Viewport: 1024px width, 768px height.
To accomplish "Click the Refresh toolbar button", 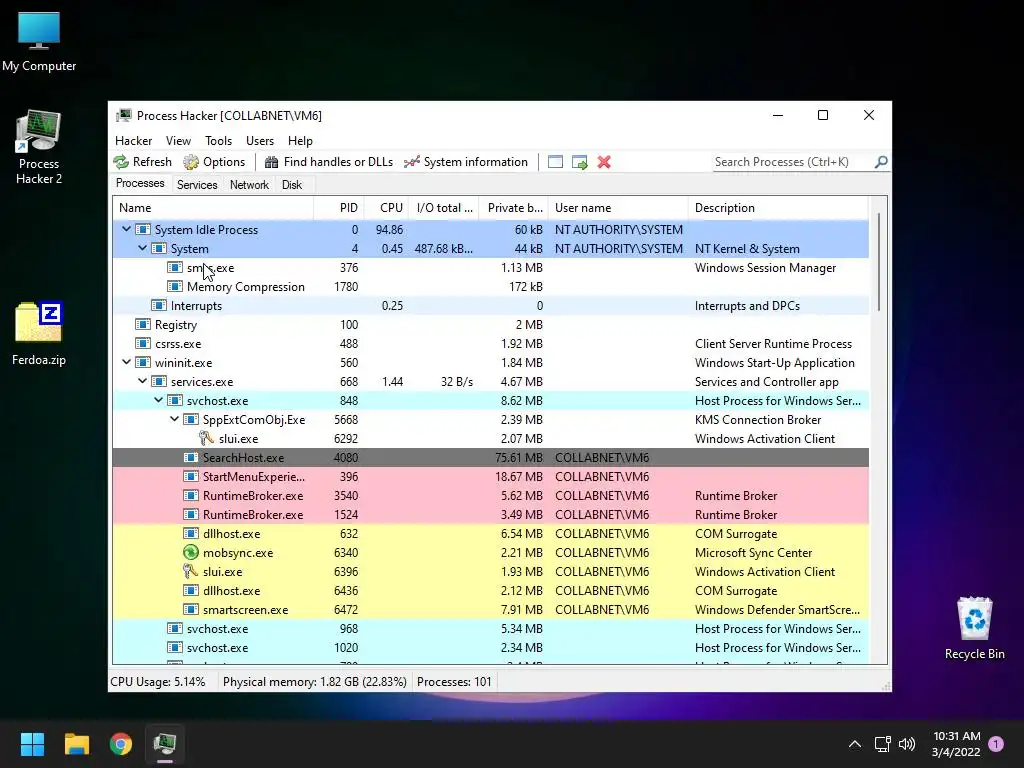I will [x=142, y=162].
